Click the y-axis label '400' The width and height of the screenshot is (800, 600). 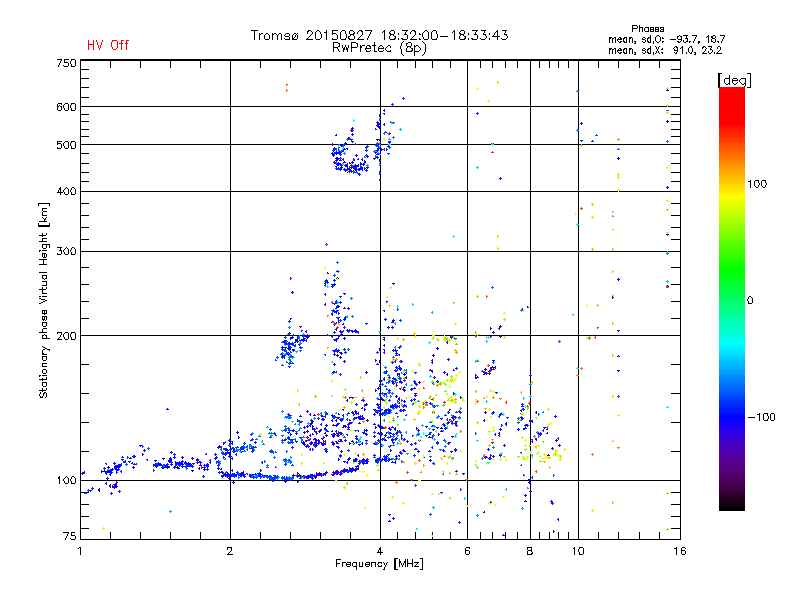point(66,192)
